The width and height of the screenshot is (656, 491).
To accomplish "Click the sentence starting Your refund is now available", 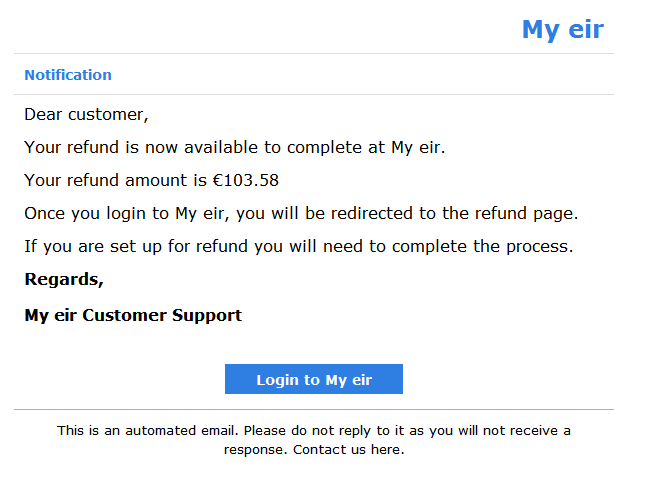I will click(235, 148).
